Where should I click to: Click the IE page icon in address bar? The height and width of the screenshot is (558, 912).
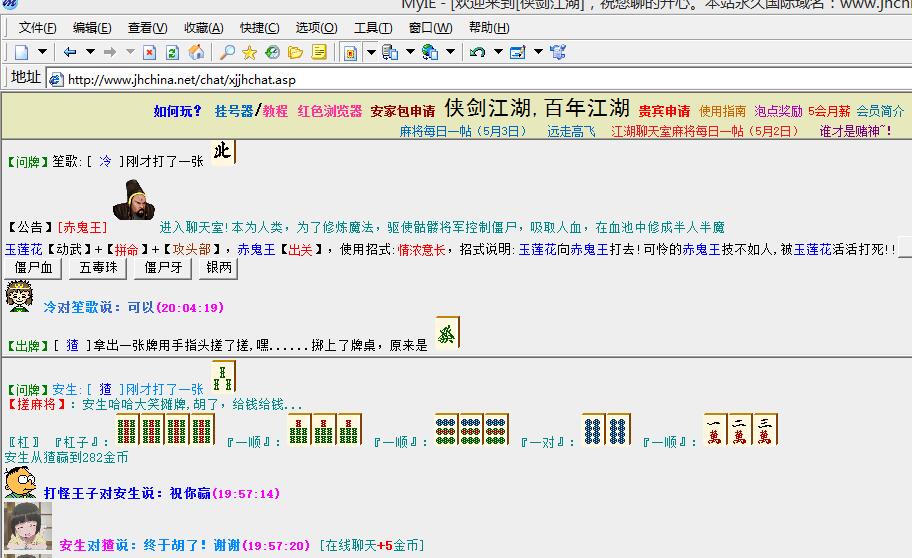click(x=55, y=80)
